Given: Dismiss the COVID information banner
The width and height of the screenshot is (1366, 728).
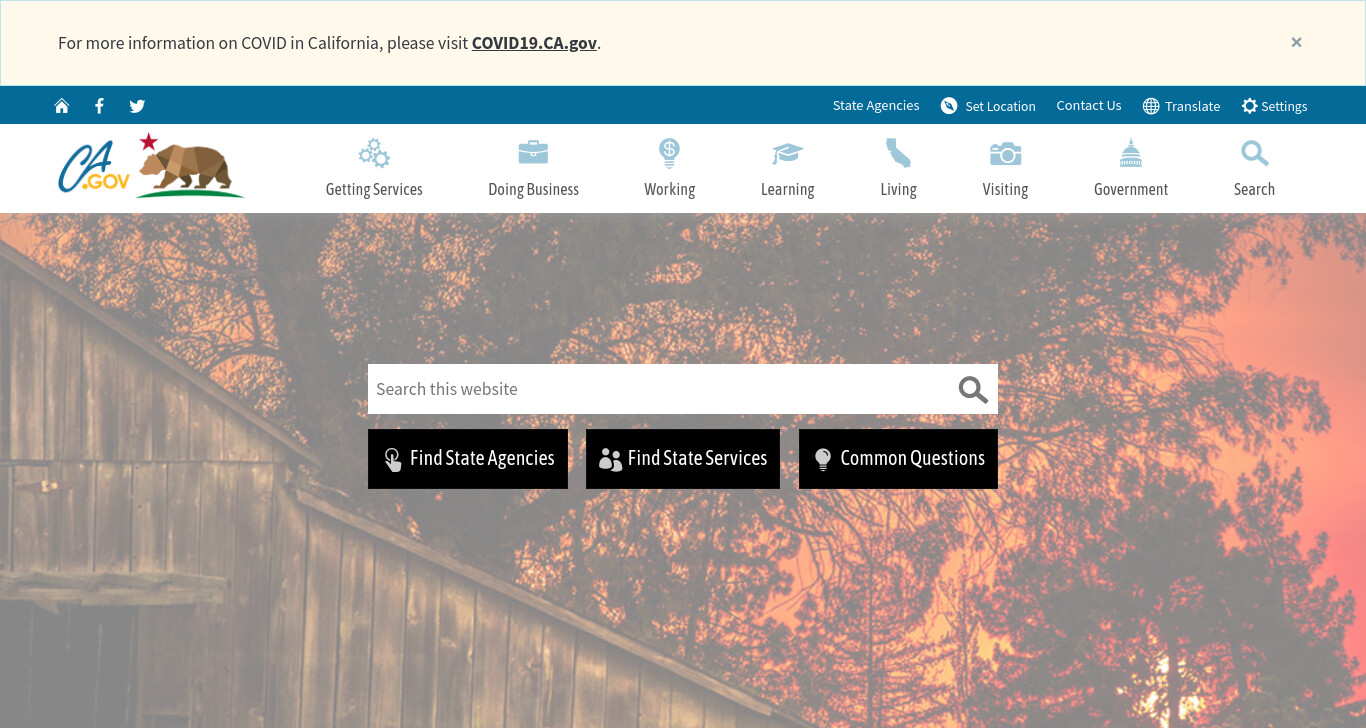Looking at the screenshot, I should 1296,42.
